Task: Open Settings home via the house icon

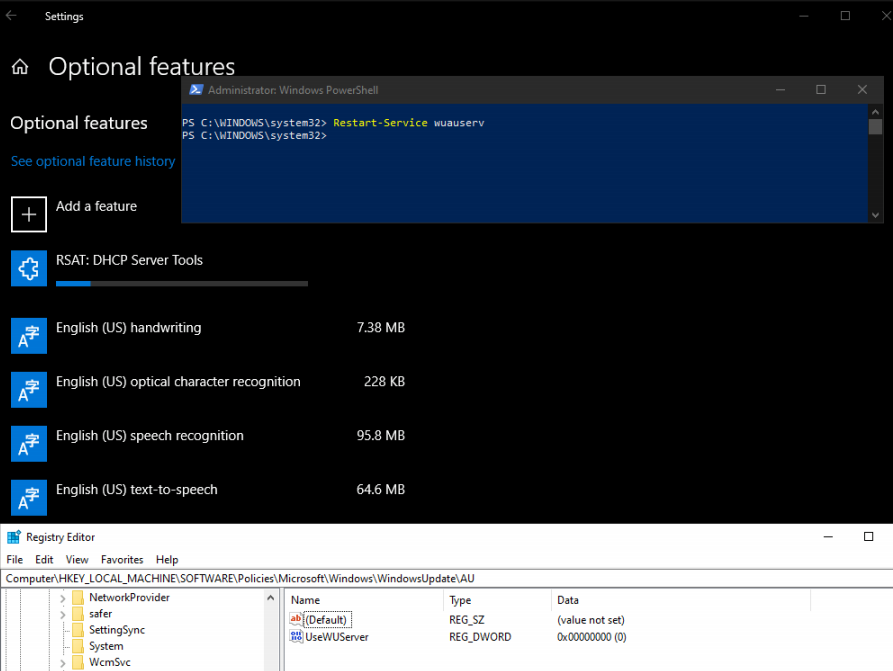Action: (20, 67)
